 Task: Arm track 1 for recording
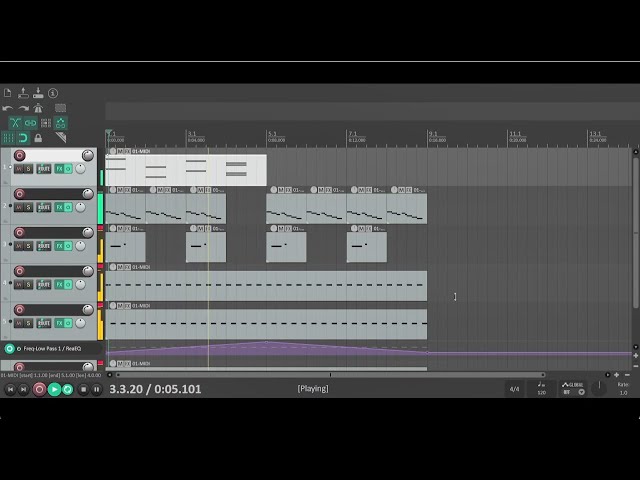(x=20, y=156)
